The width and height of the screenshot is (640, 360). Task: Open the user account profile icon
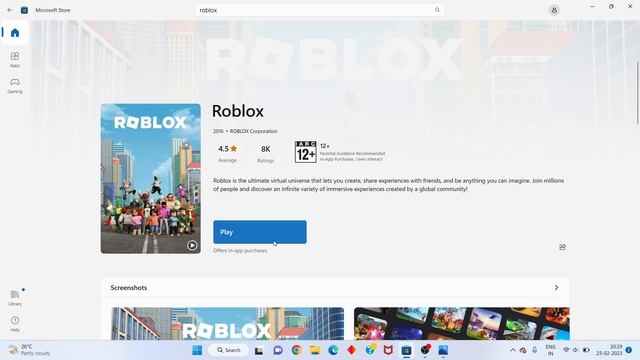[554, 10]
